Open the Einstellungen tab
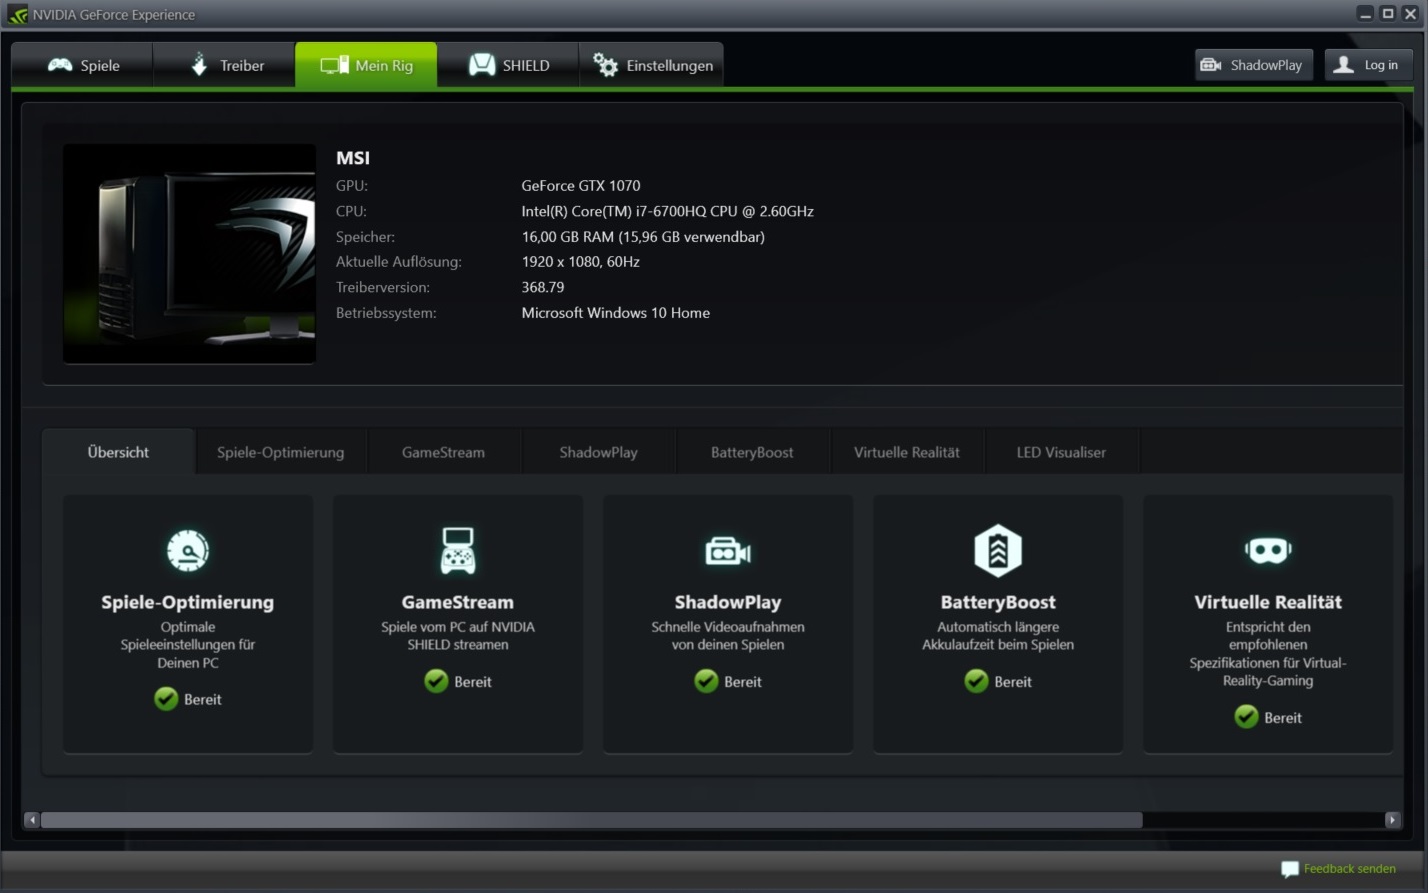Image resolution: width=1428 pixels, height=893 pixels. point(651,65)
